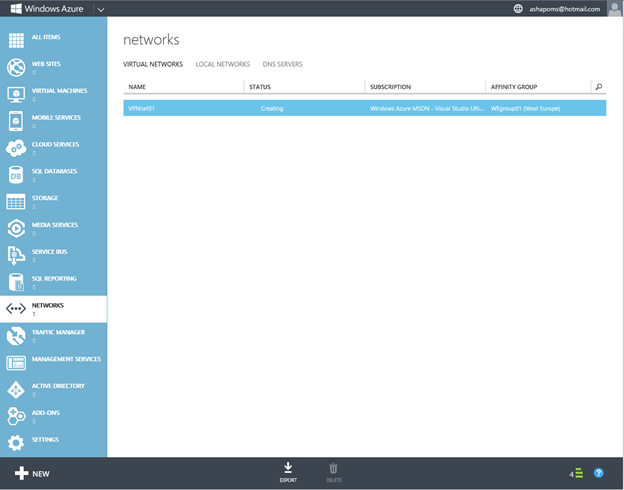Select the Management Services icon
The width and height of the screenshot is (624, 490).
coord(16,363)
